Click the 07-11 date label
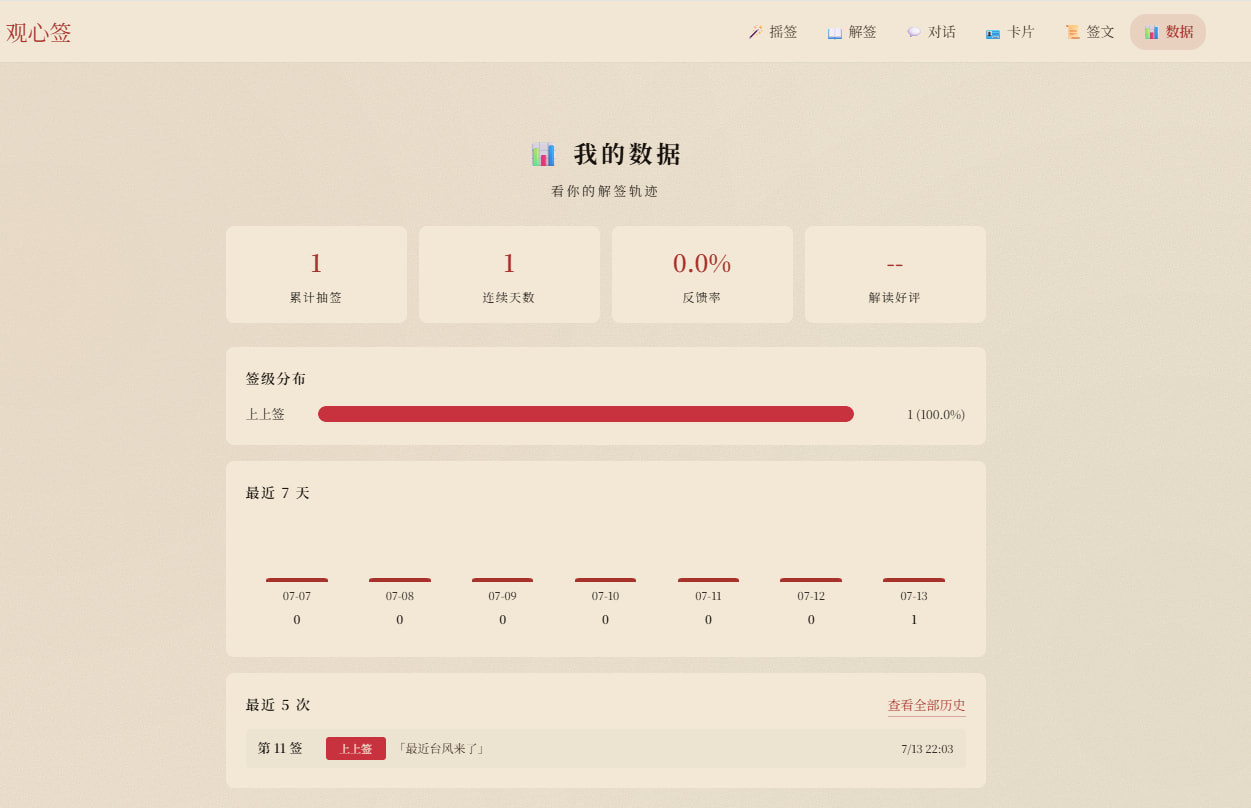Screen dimensions: 1251x808 point(708,596)
